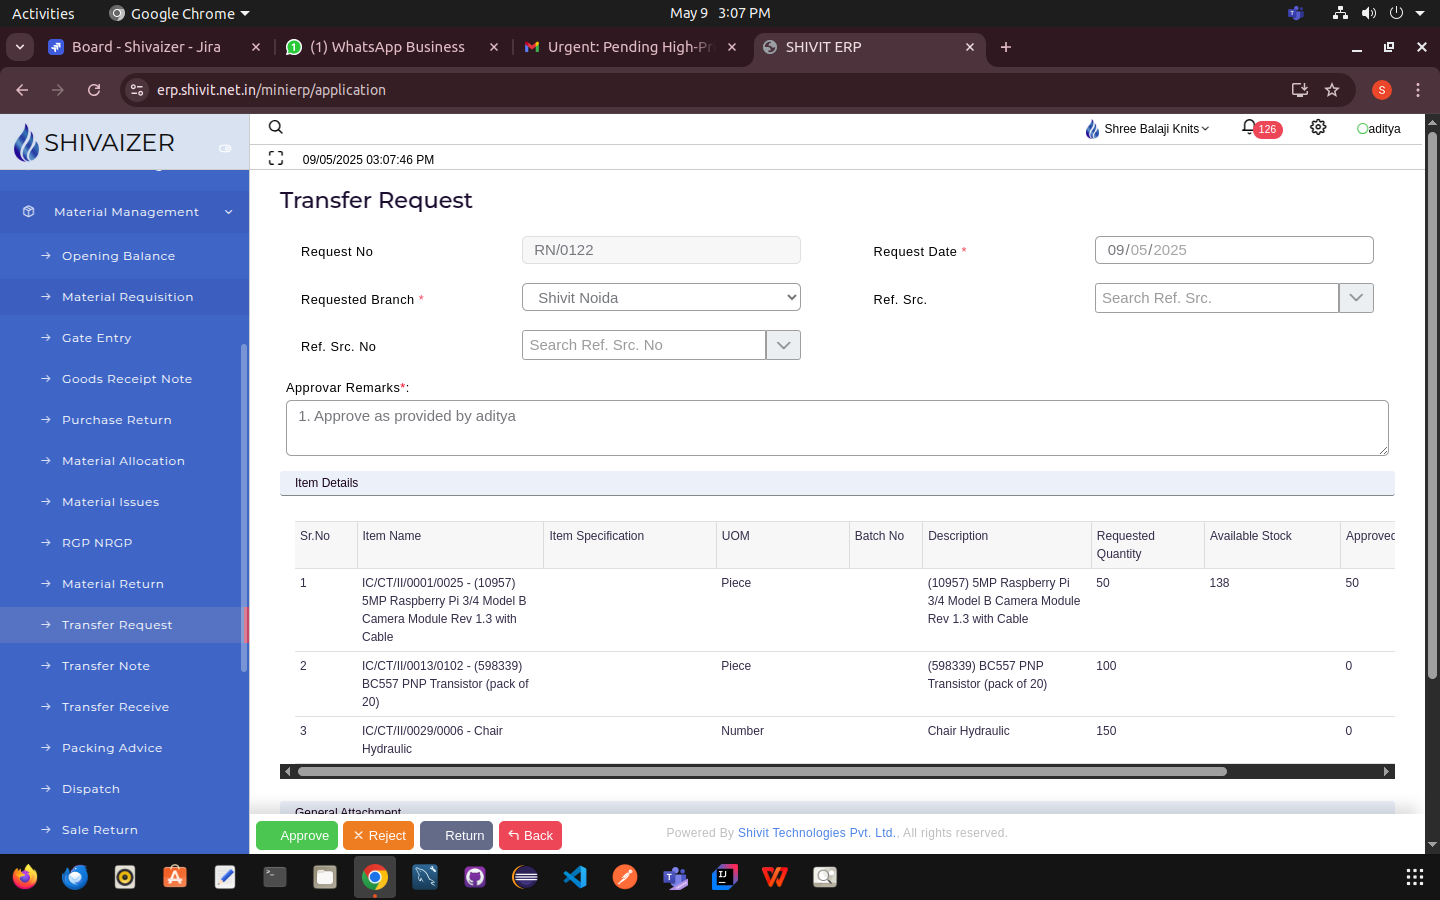Open the settings gear icon
The image size is (1440, 900).
(x=1318, y=127)
